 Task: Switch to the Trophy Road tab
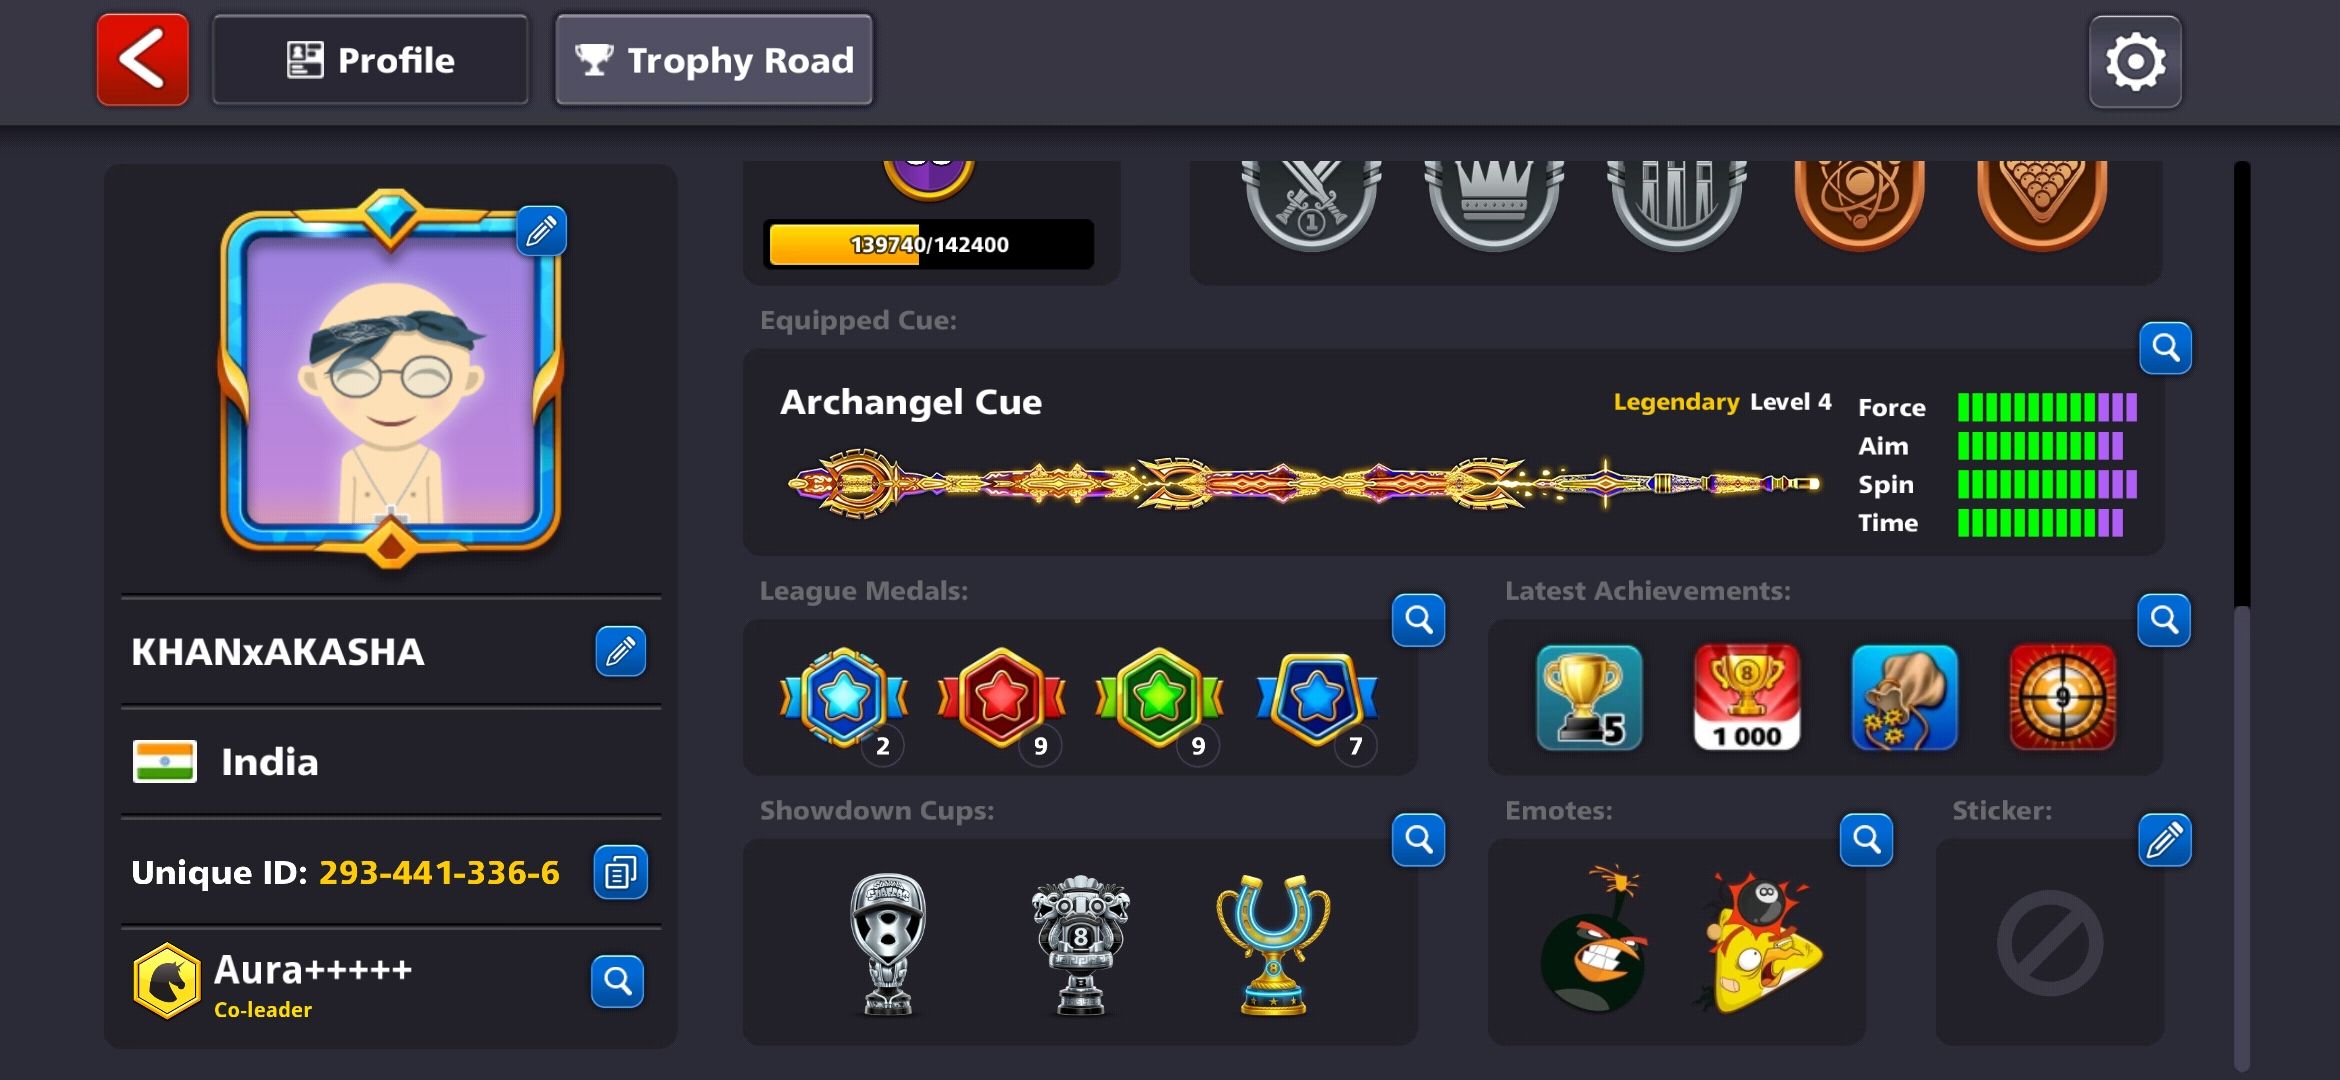click(714, 60)
